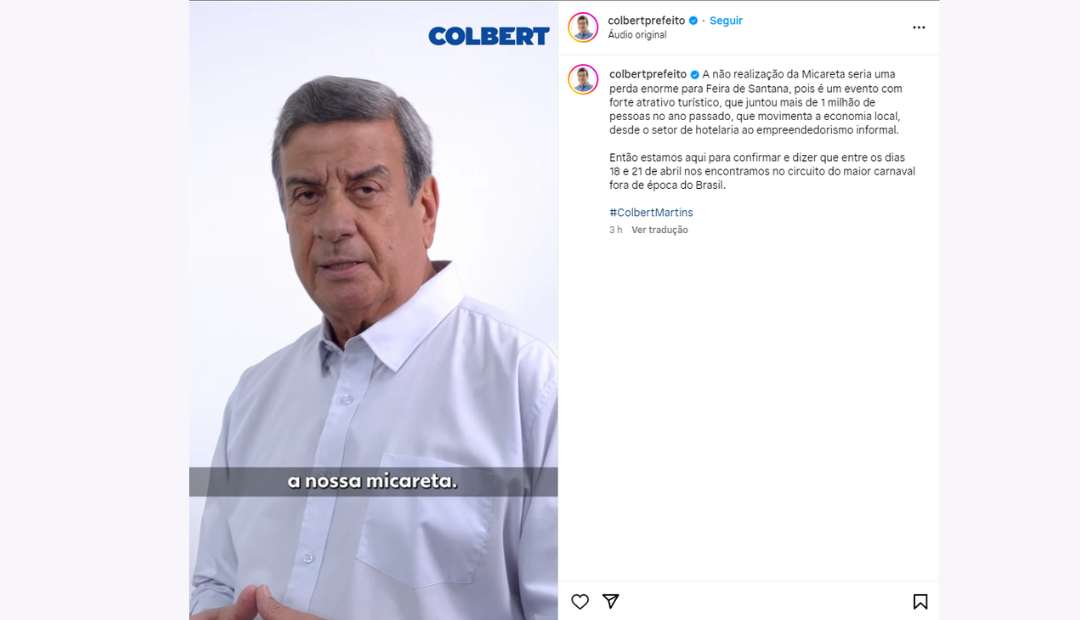The image size is (1080, 620).
Task: Like the post with heart icon
Action: pyautogui.click(x=580, y=601)
